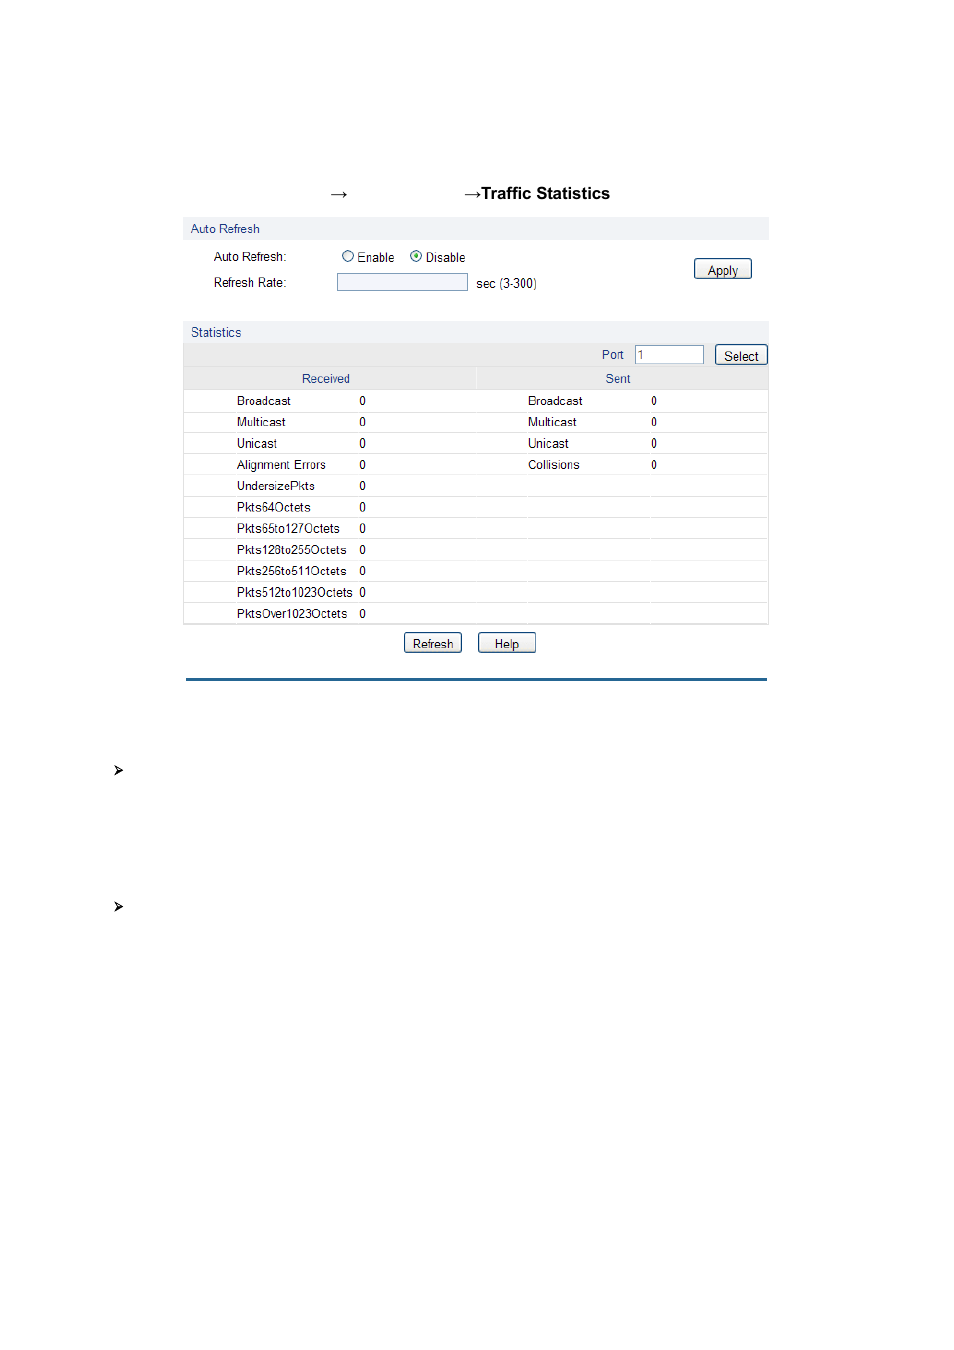Click the Collisions label in Sent column
The height and width of the screenshot is (1350, 954).
coord(554,465)
